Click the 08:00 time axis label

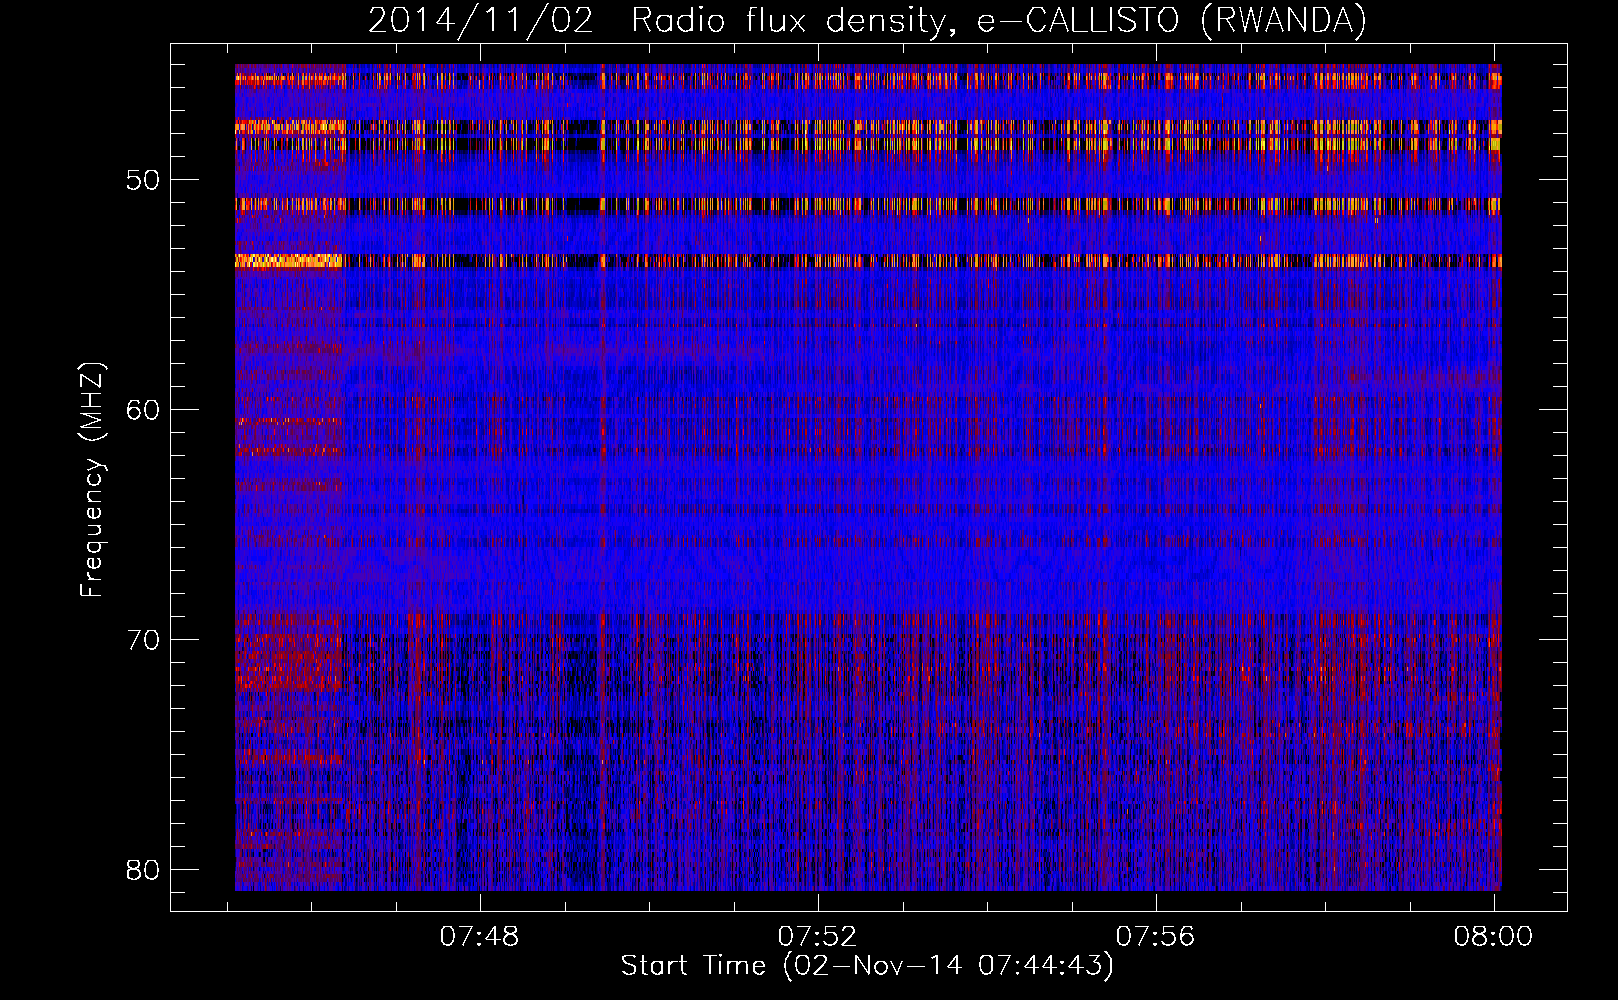1494,937
